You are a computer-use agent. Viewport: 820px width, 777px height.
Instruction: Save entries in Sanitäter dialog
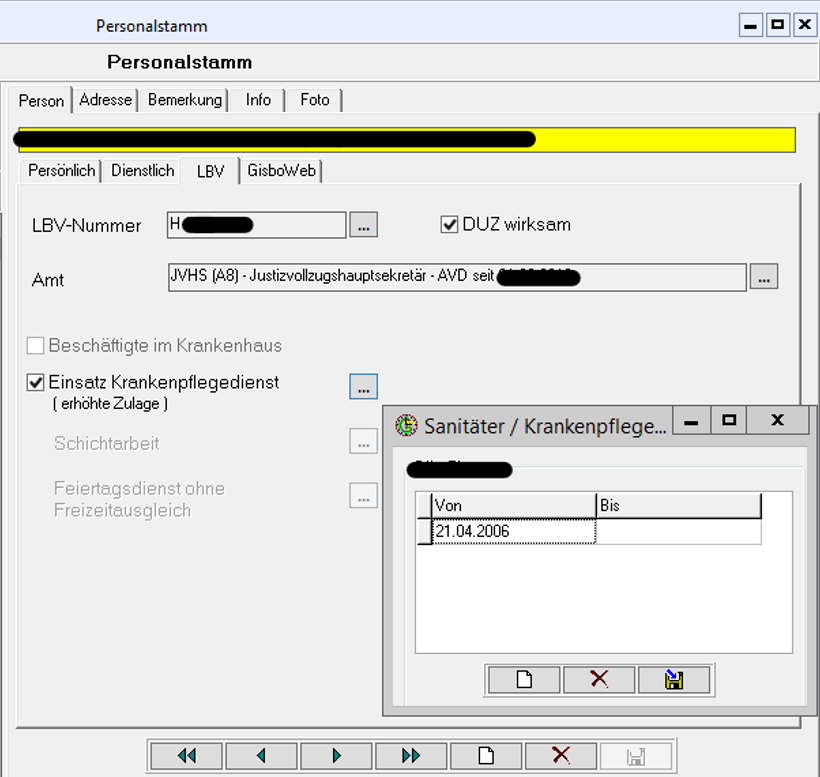674,680
